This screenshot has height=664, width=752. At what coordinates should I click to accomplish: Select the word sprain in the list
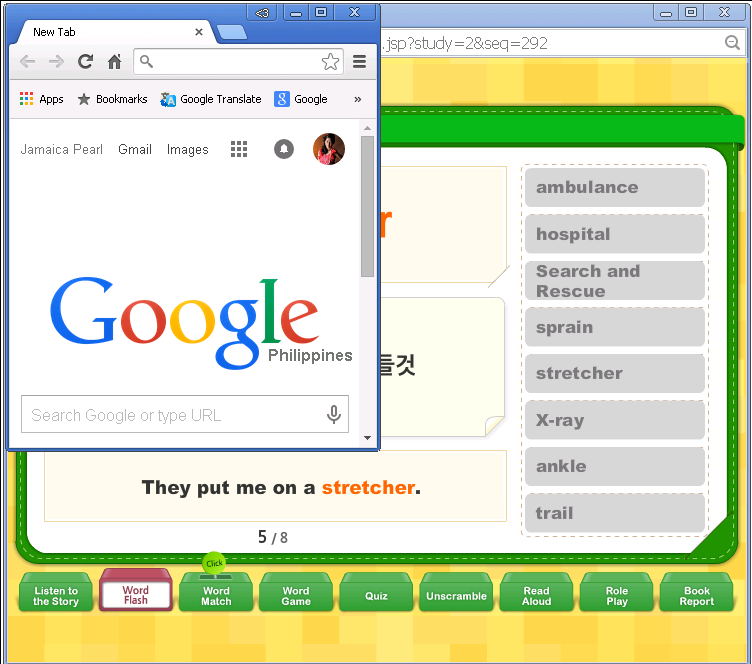click(615, 327)
